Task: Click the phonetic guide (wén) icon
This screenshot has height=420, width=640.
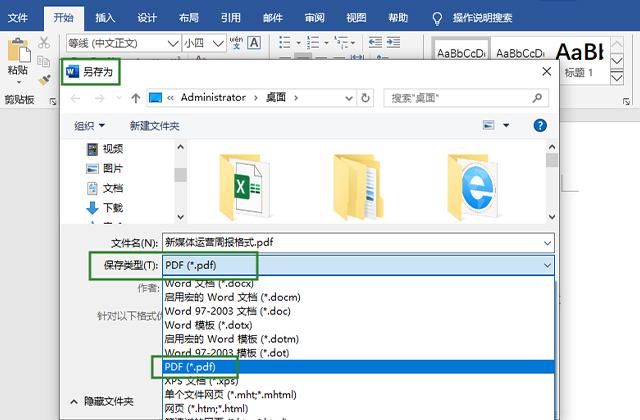Action: click(236, 42)
